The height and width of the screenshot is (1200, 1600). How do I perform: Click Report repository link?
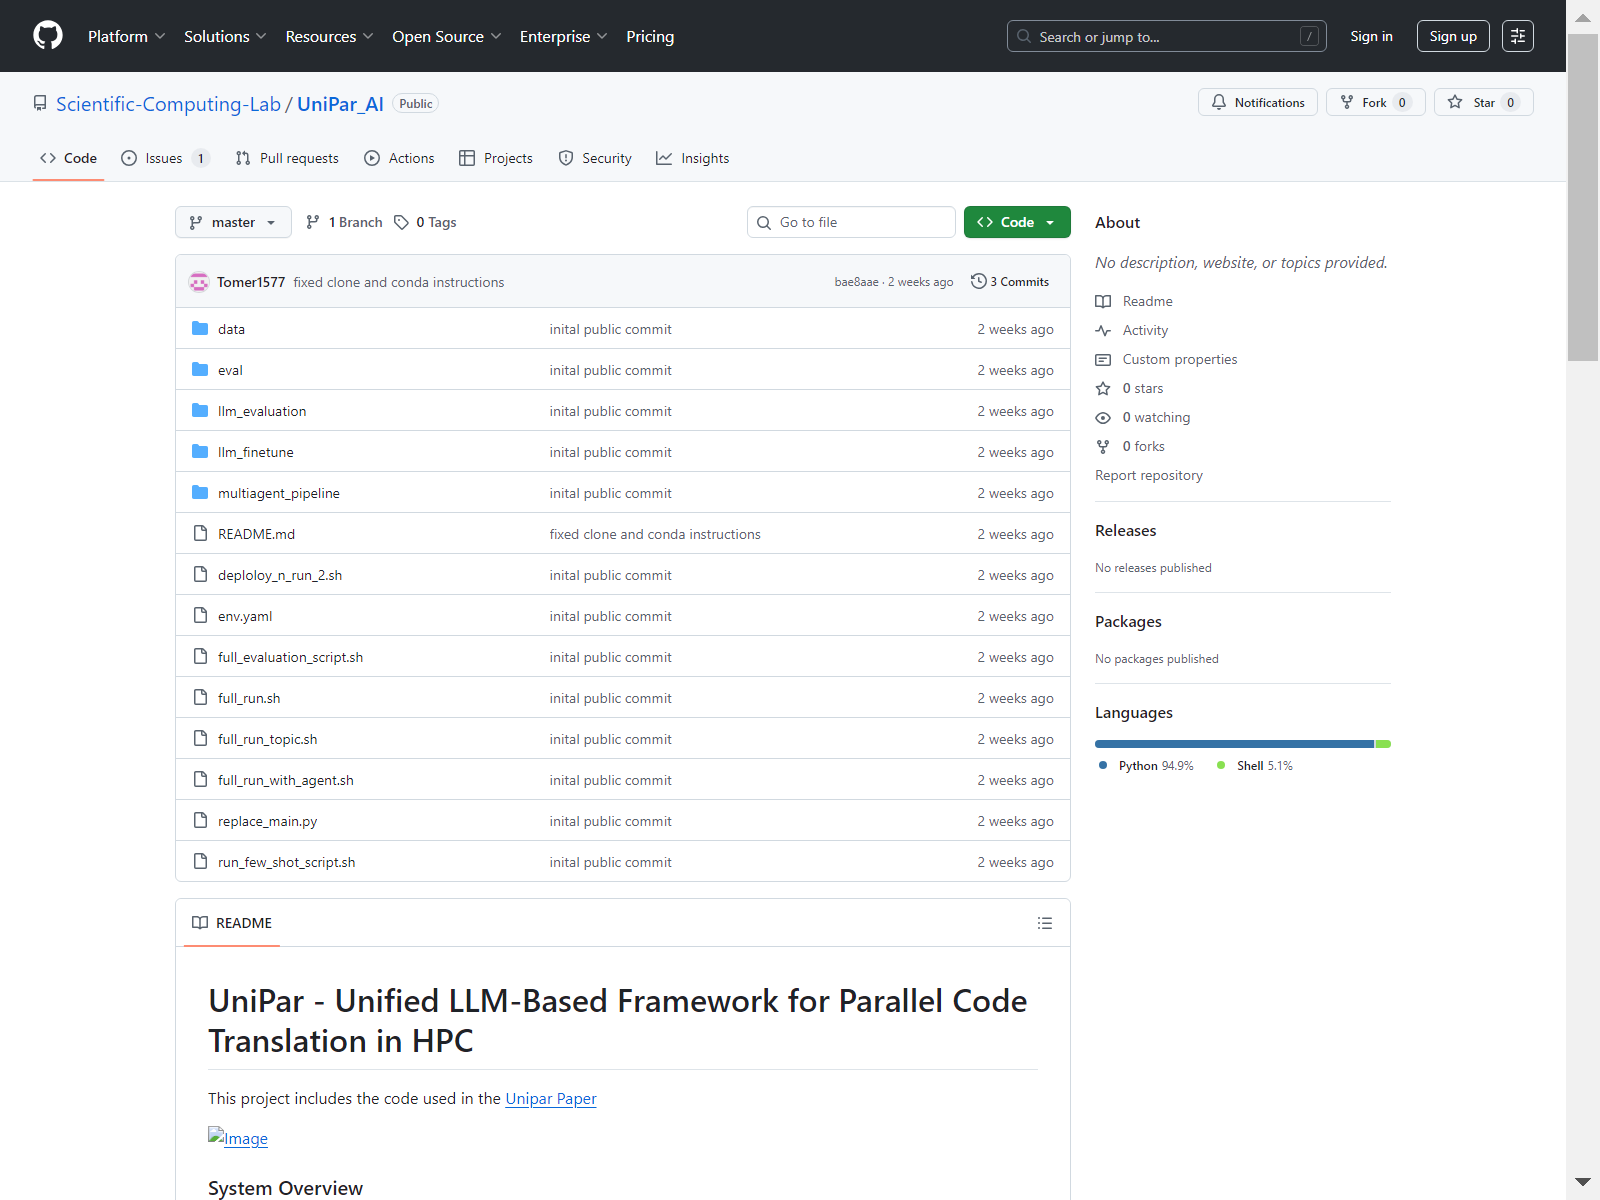tap(1149, 475)
